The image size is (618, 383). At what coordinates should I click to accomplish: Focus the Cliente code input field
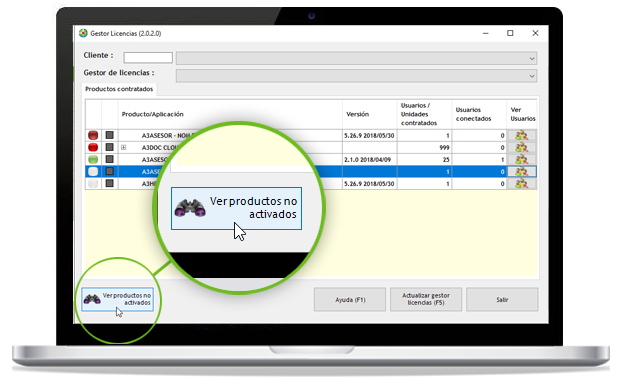click(x=148, y=58)
